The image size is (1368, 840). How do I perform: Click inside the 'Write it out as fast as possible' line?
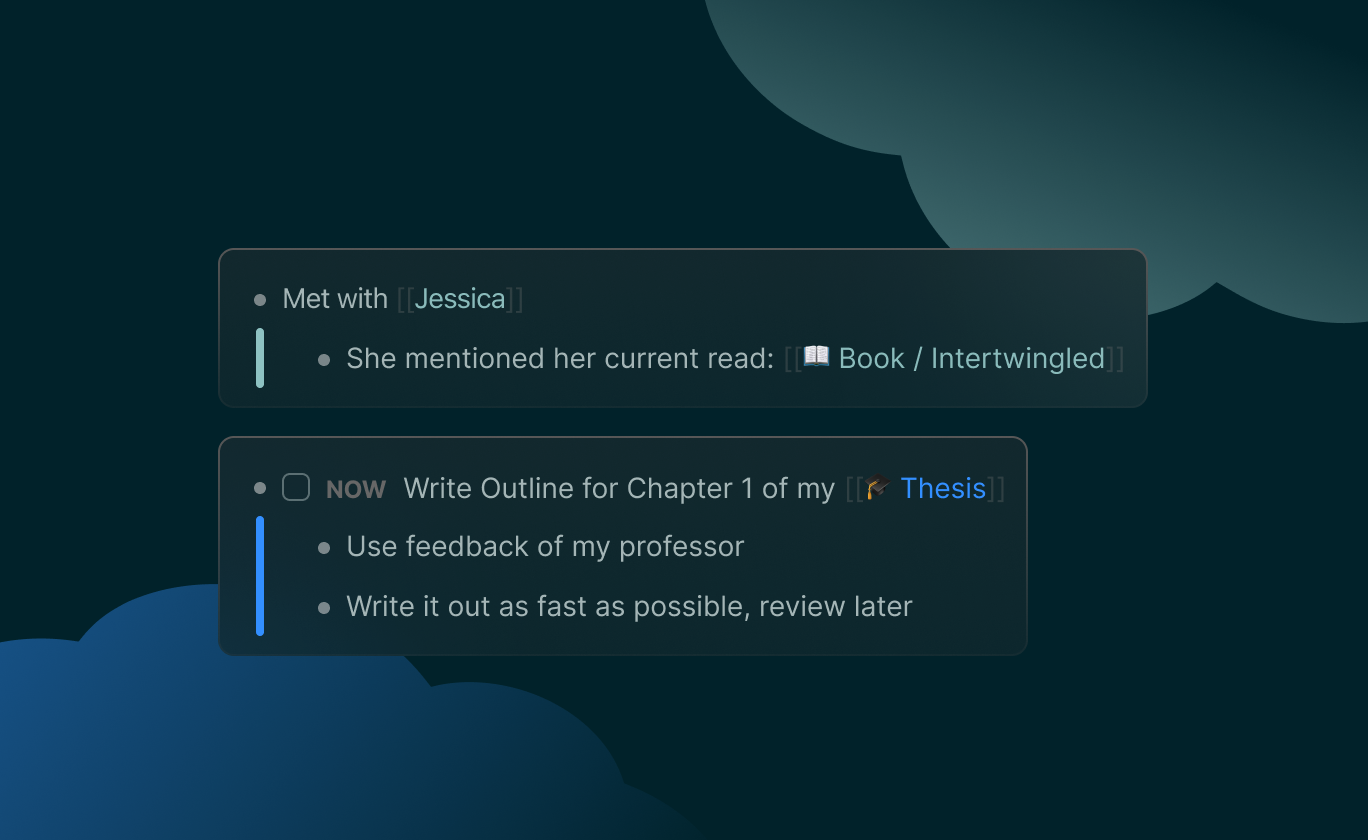point(628,606)
